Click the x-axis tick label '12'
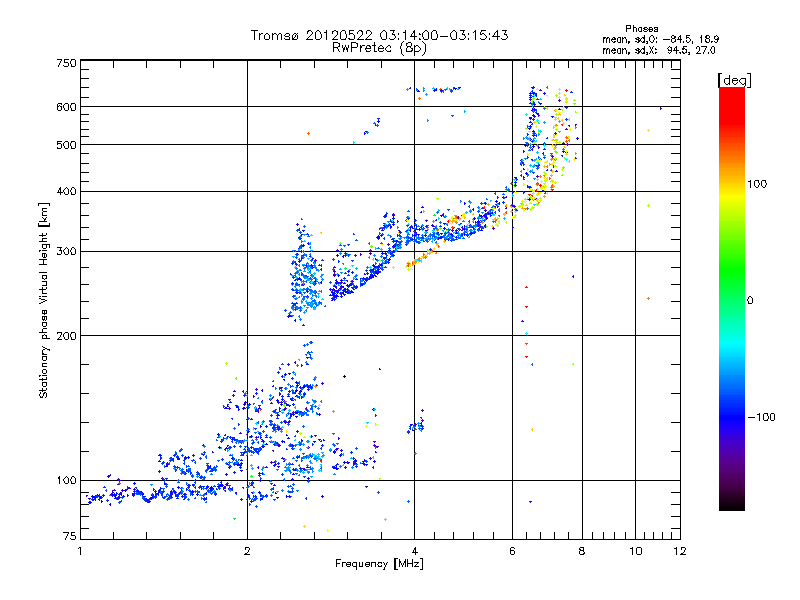The image size is (800, 600). [x=680, y=551]
